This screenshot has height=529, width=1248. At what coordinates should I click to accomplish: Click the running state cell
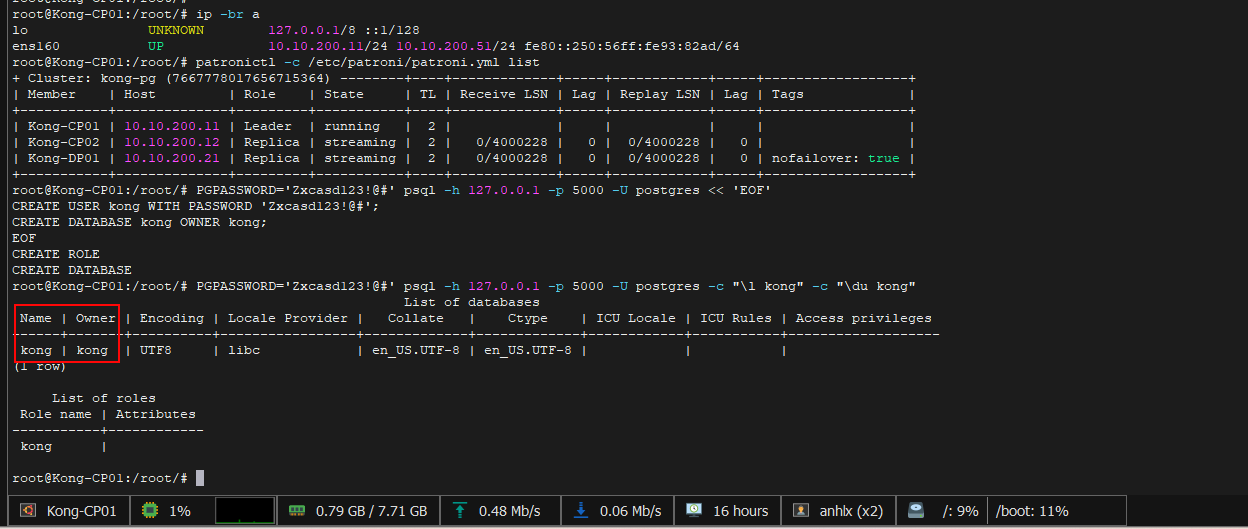click(x=352, y=126)
